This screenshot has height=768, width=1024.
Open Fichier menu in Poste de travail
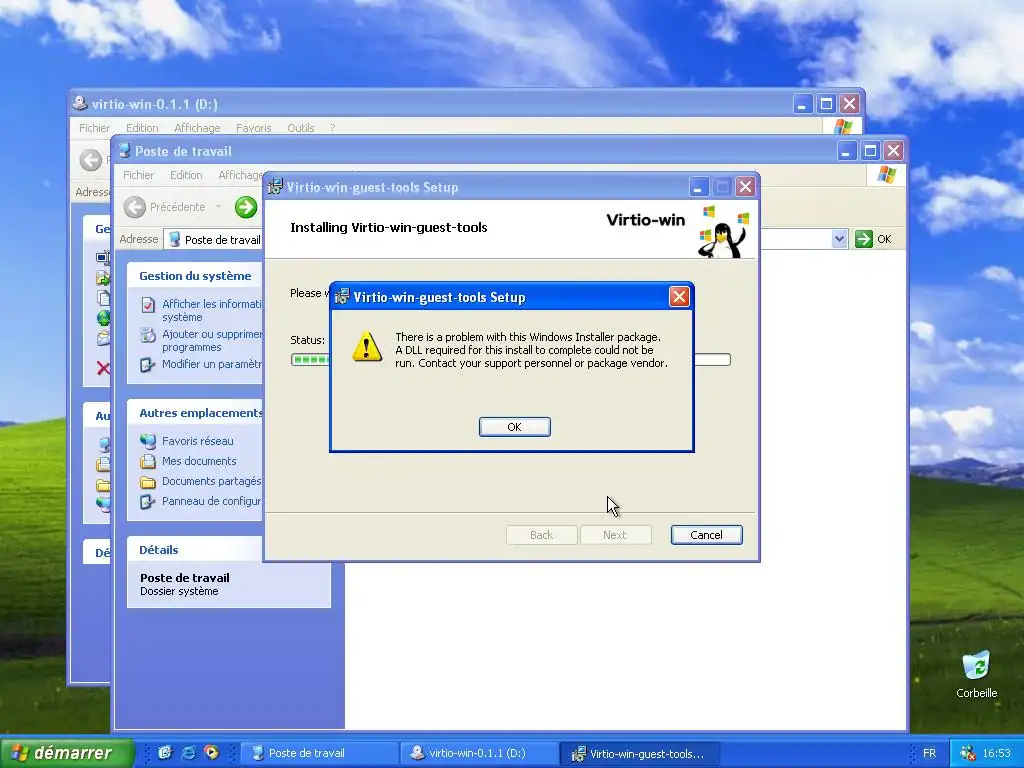pyautogui.click(x=138, y=175)
